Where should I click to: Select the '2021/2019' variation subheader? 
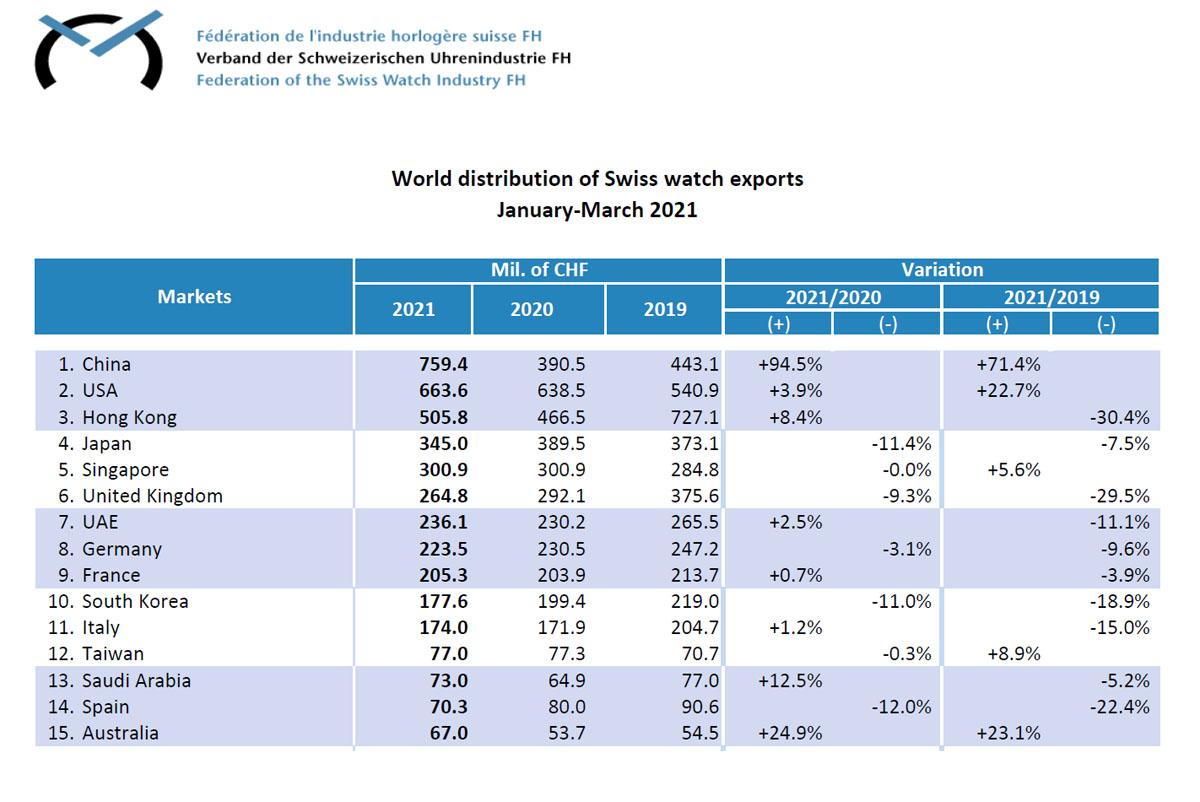point(1050,297)
